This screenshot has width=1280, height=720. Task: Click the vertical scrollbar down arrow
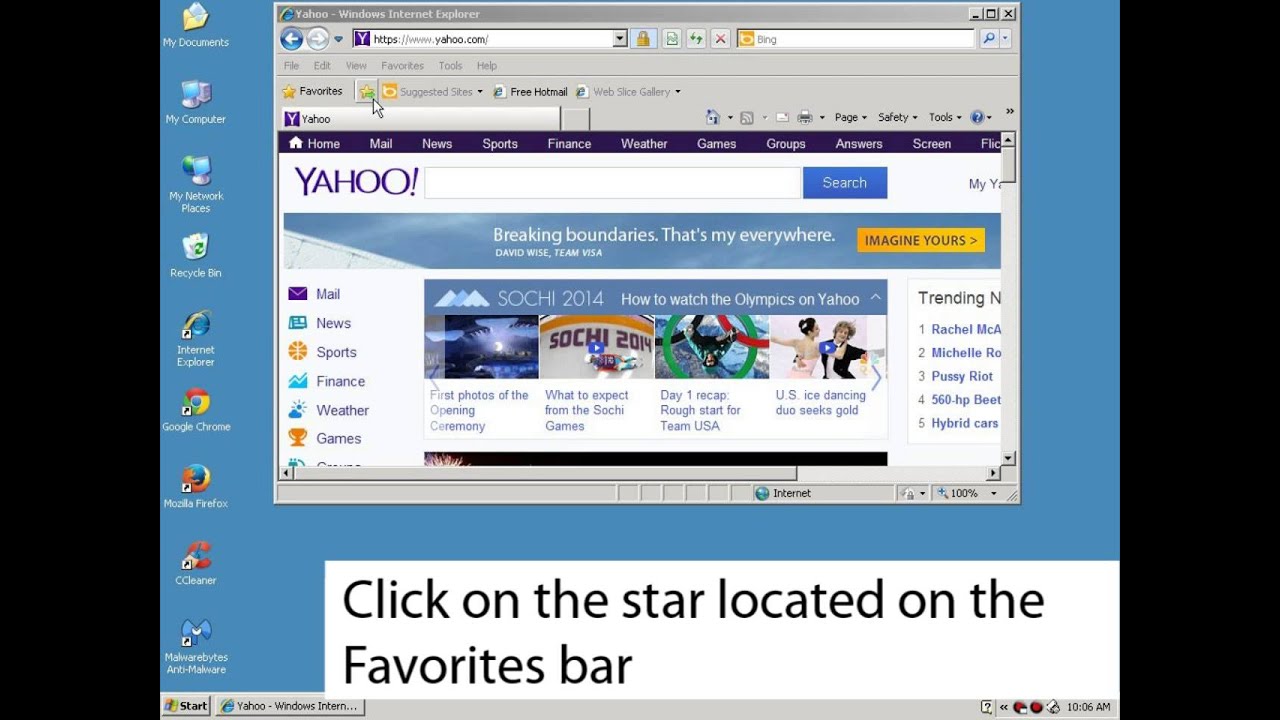(1008, 458)
